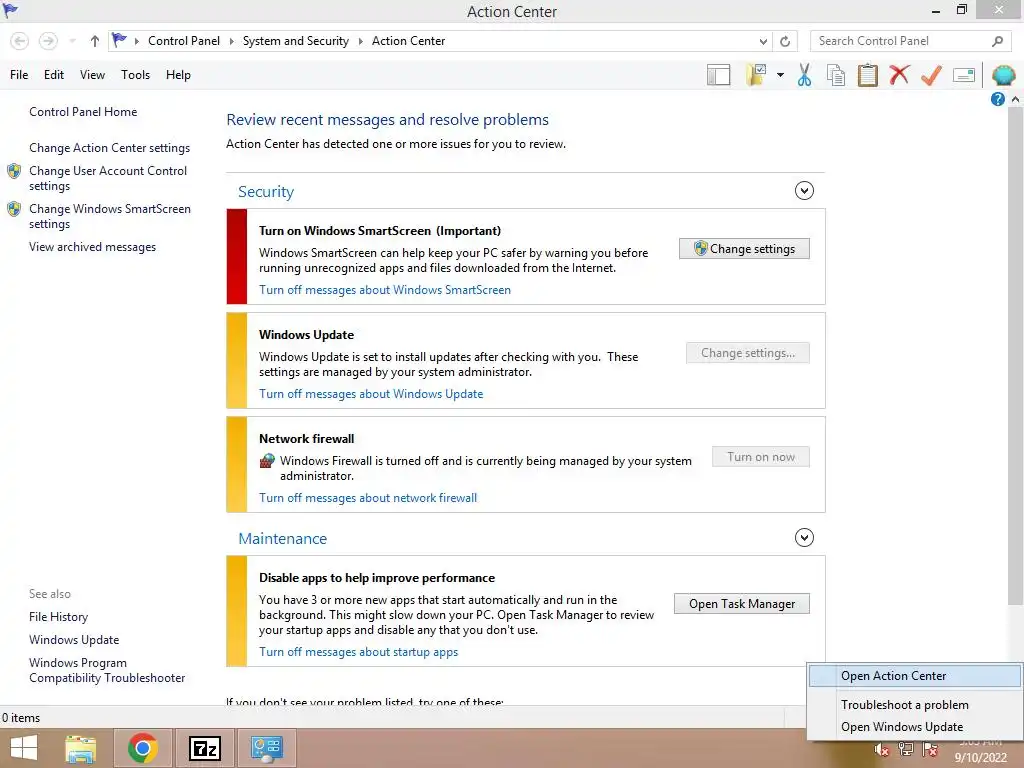This screenshot has width=1024, height=768.
Task: Open the Edit menu
Action: (x=54, y=75)
